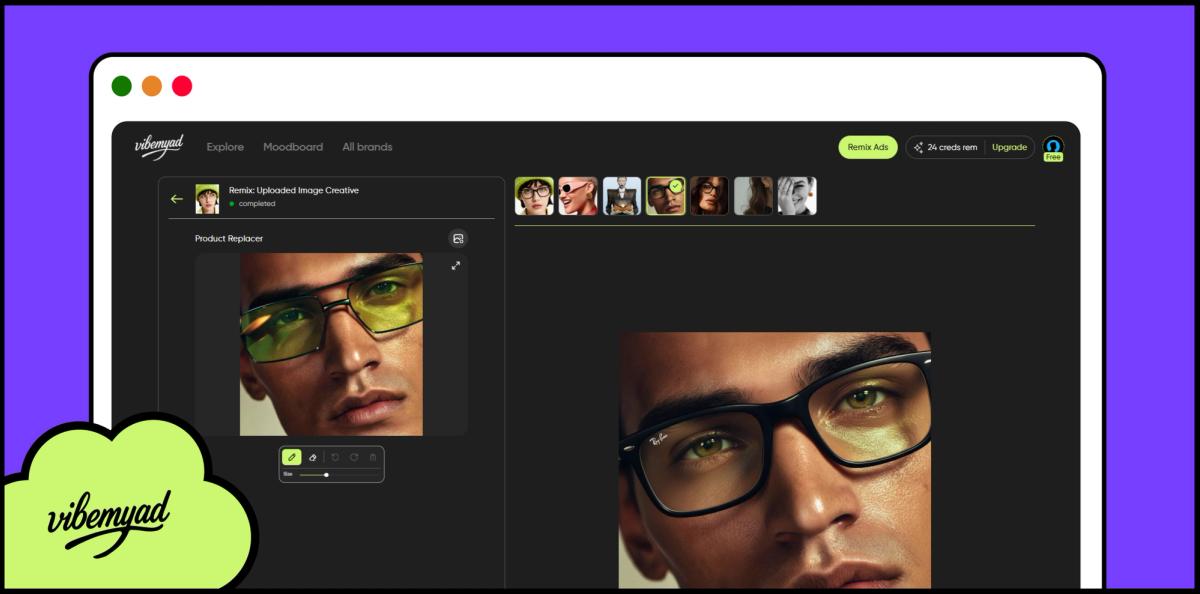The width and height of the screenshot is (1200, 594).
Task: Click the Upgrade link in the header
Action: 1007,147
